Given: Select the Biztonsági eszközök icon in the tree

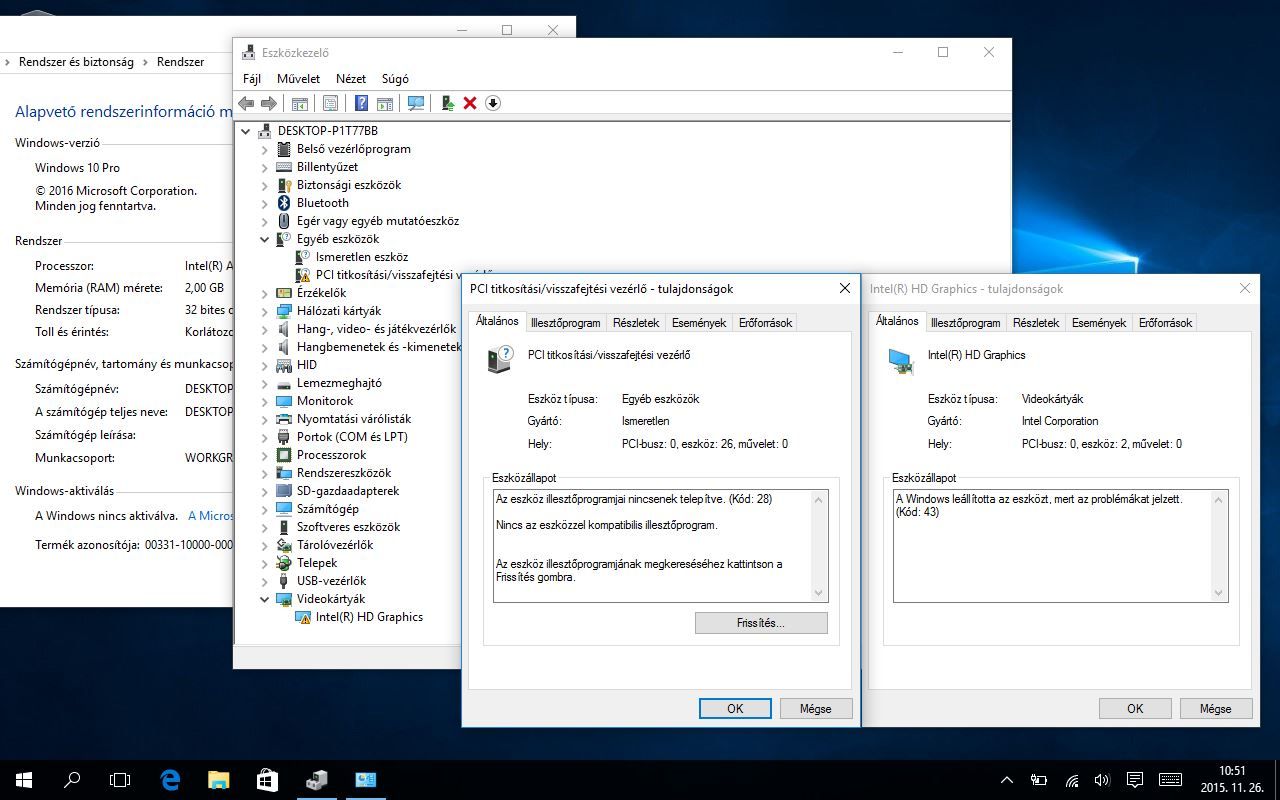Looking at the screenshot, I should (284, 185).
